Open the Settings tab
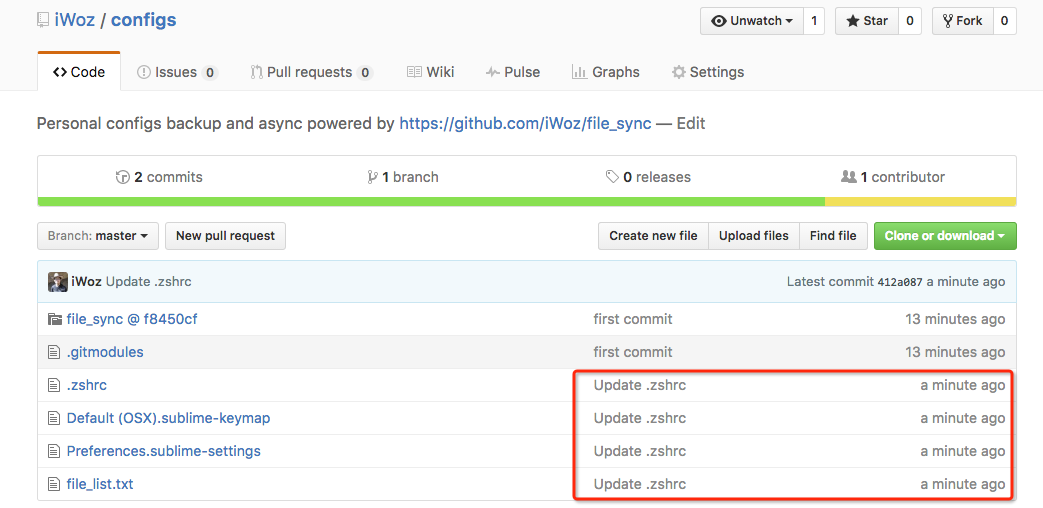1043x508 pixels. coord(708,72)
